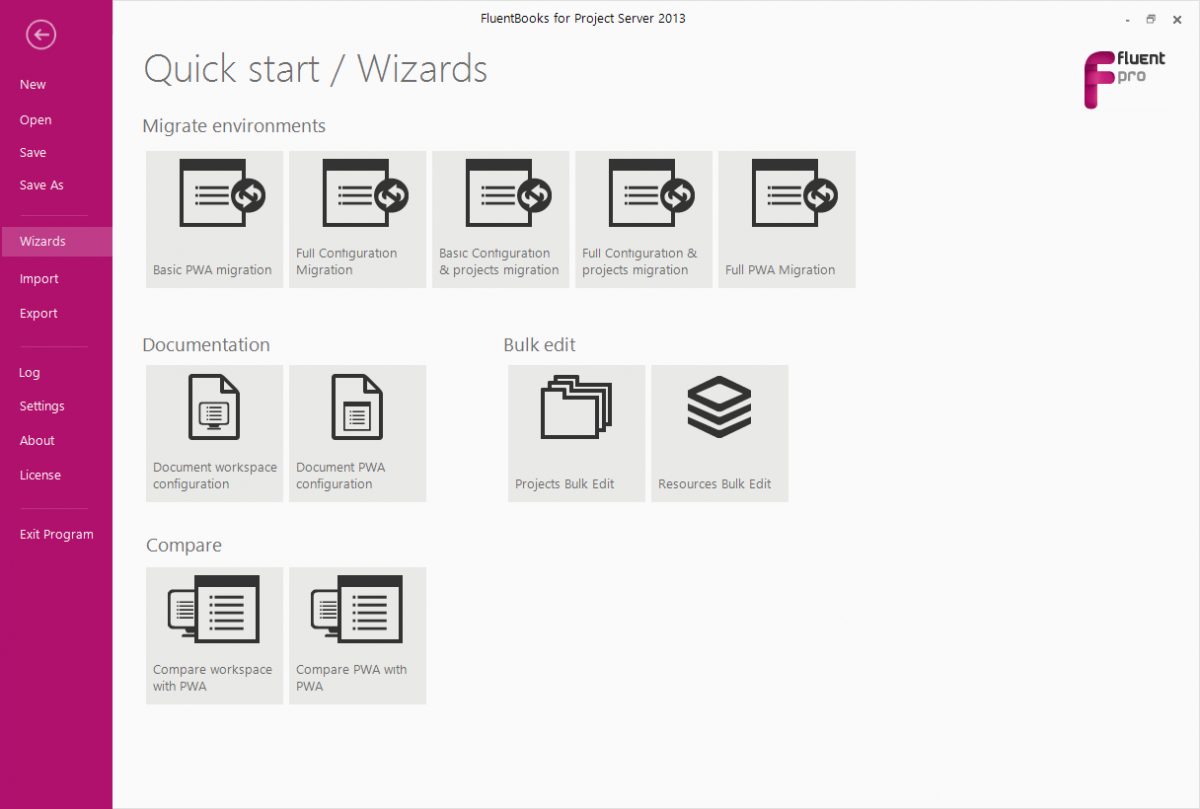Open the Export section

click(38, 313)
